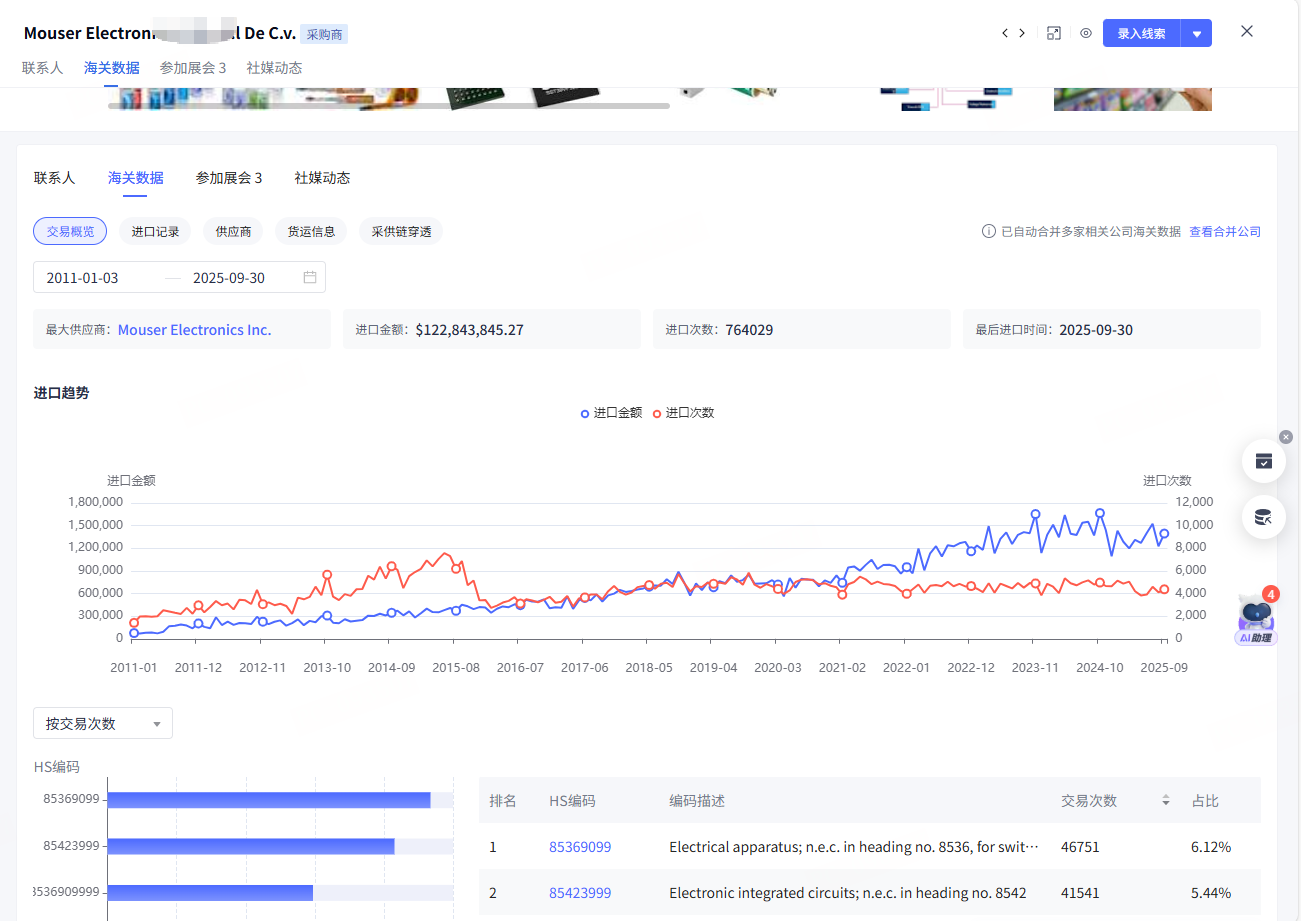Click the calendar icon in date range
The width and height of the screenshot is (1301, 921).
(310, 277)
